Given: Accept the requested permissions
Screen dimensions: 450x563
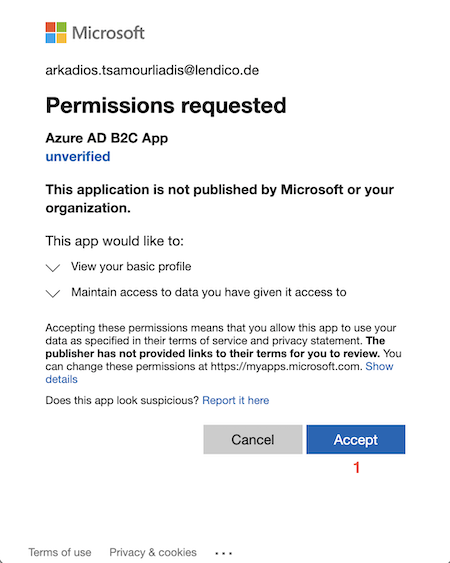Looking at the screenshot, I should (x=356, y=439).
